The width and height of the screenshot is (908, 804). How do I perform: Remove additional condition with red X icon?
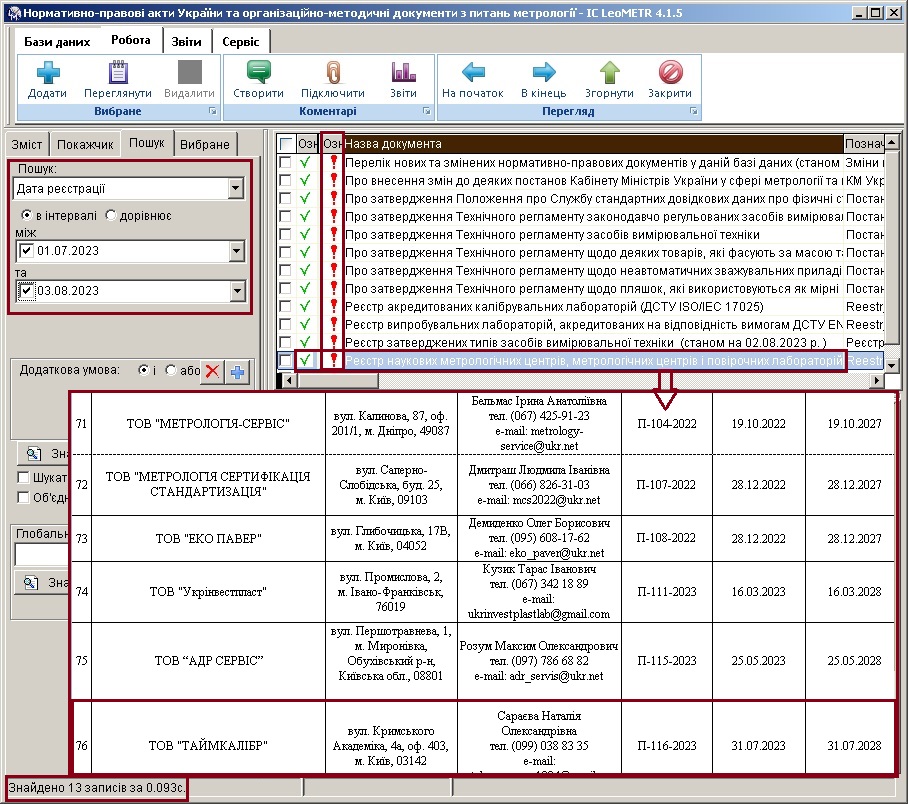[213, 371]
